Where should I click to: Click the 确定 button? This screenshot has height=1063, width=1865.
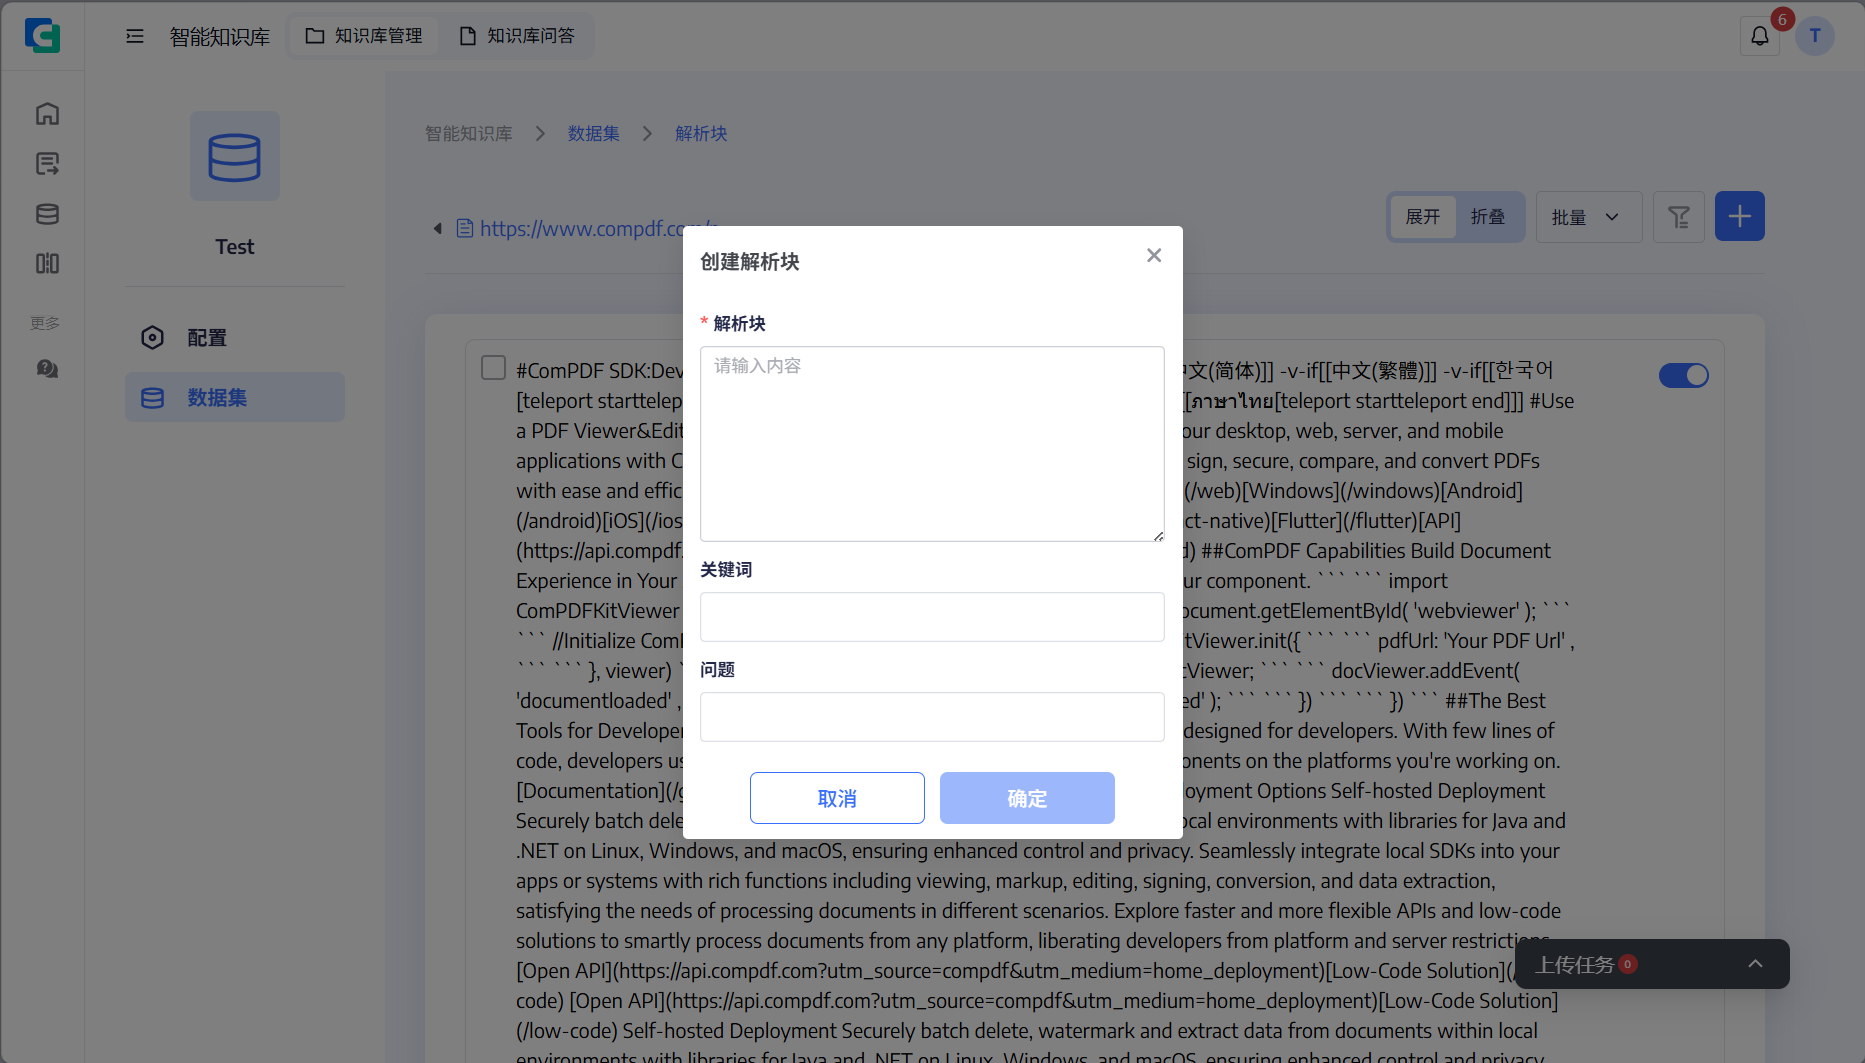click(x=1027, y=798)
